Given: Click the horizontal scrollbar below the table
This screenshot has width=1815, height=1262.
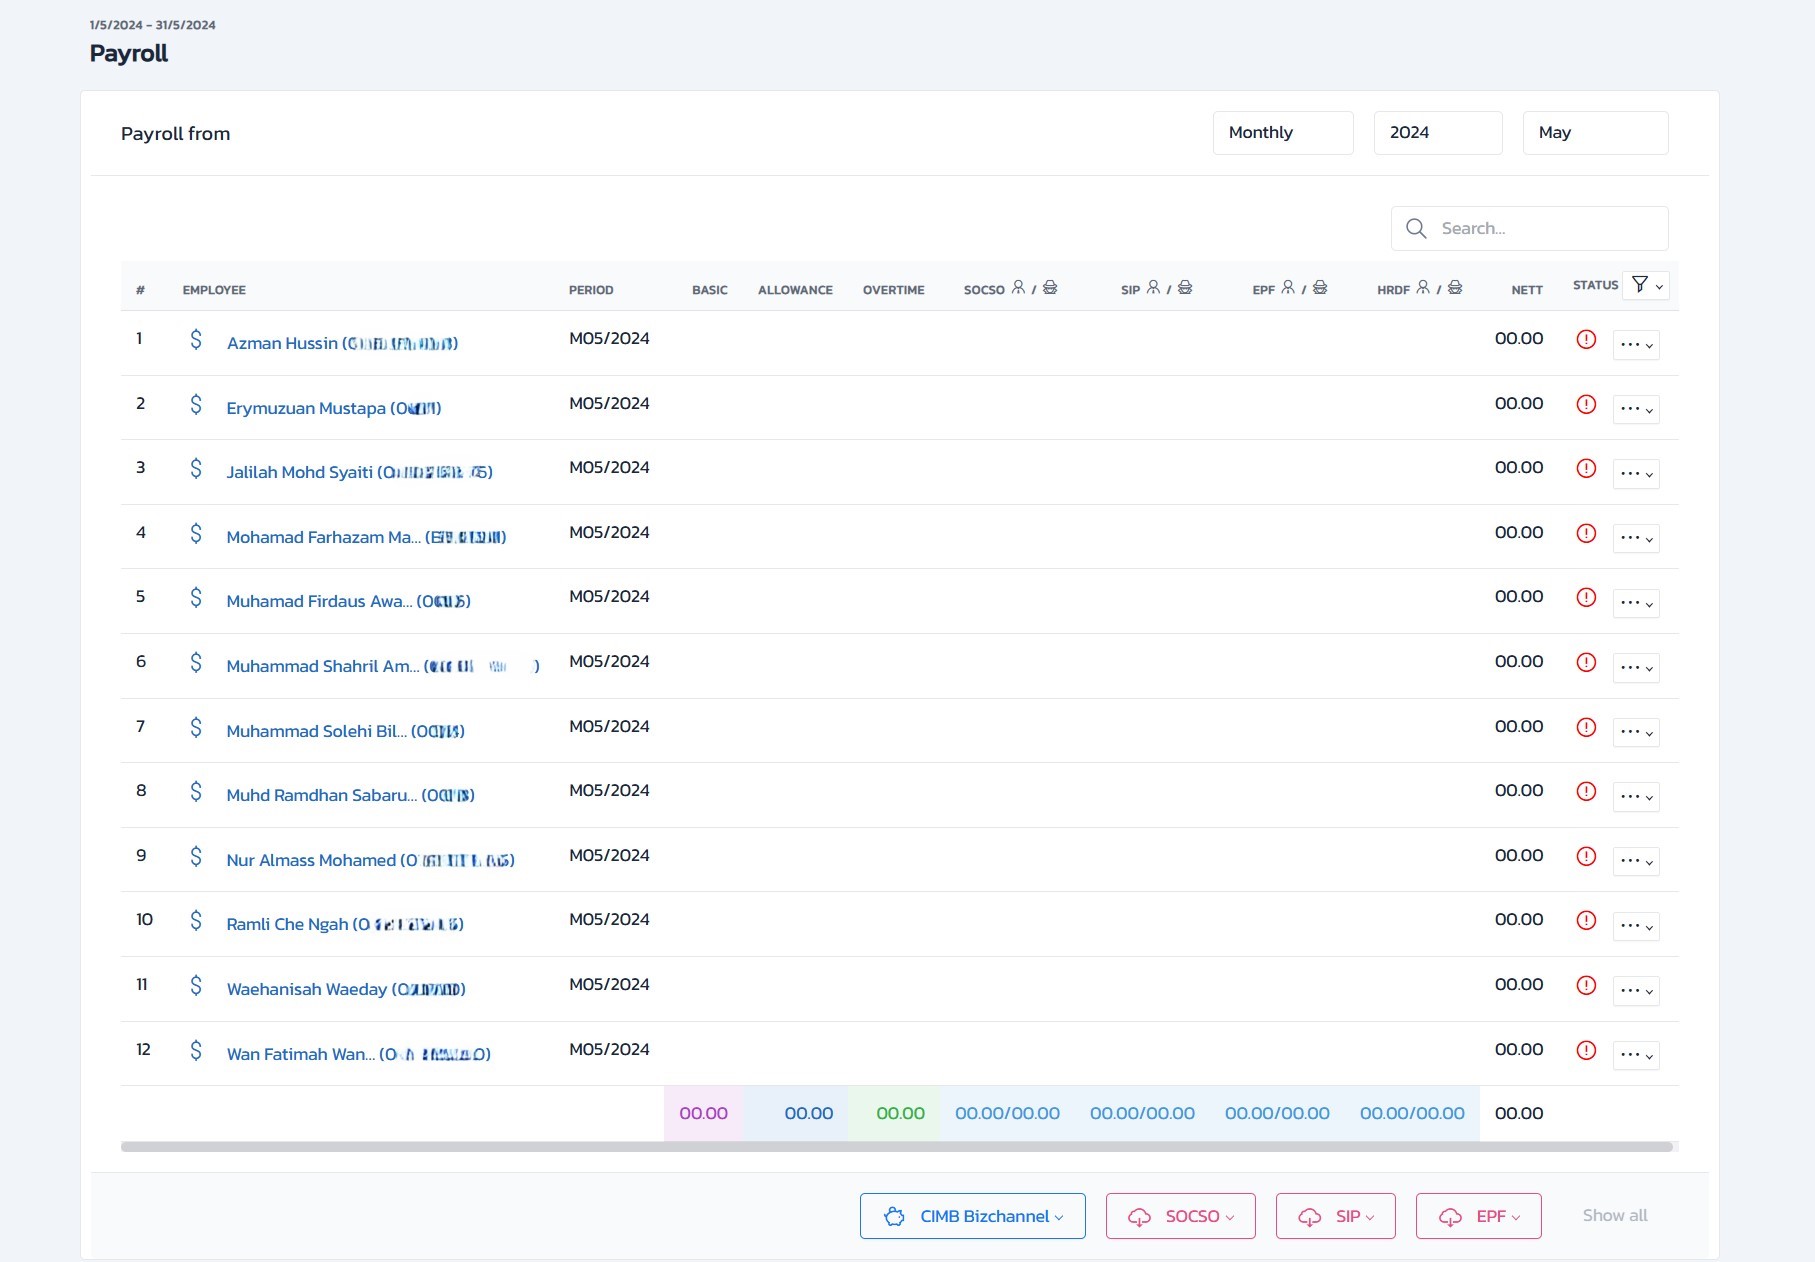Looking at the screenshot, I should click(x=896, y=1147).
